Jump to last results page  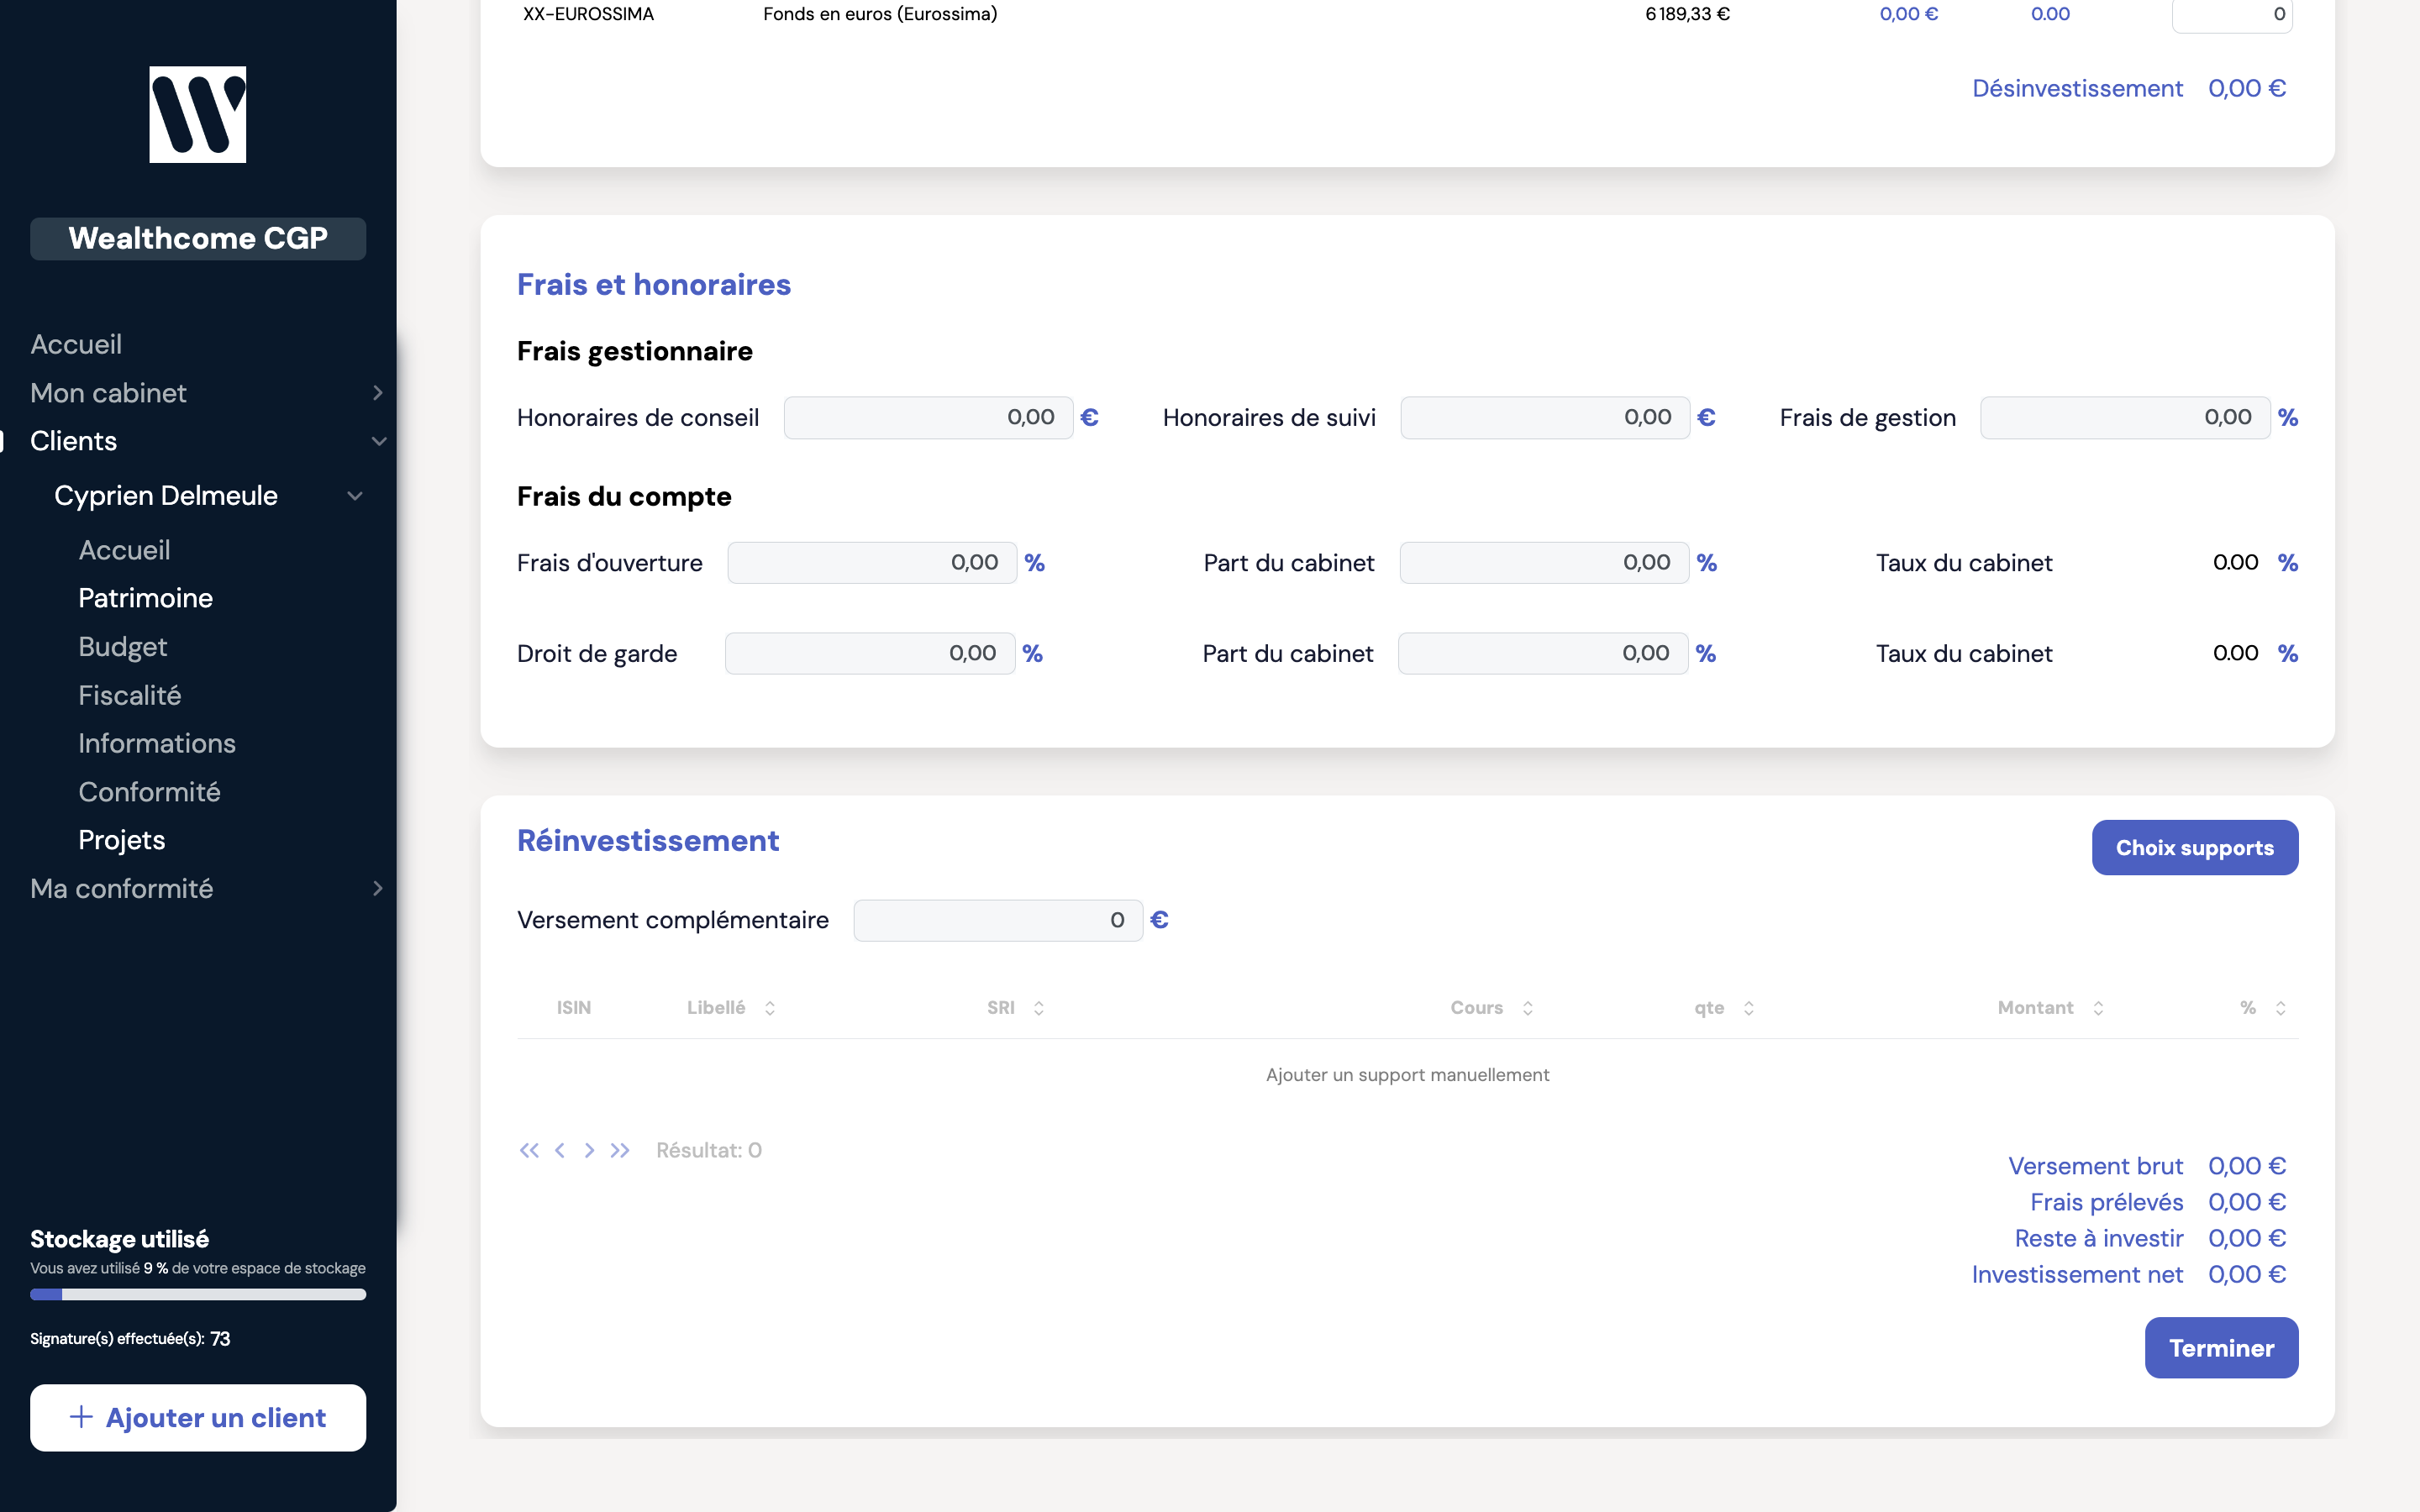click(x=620, y=1150)
